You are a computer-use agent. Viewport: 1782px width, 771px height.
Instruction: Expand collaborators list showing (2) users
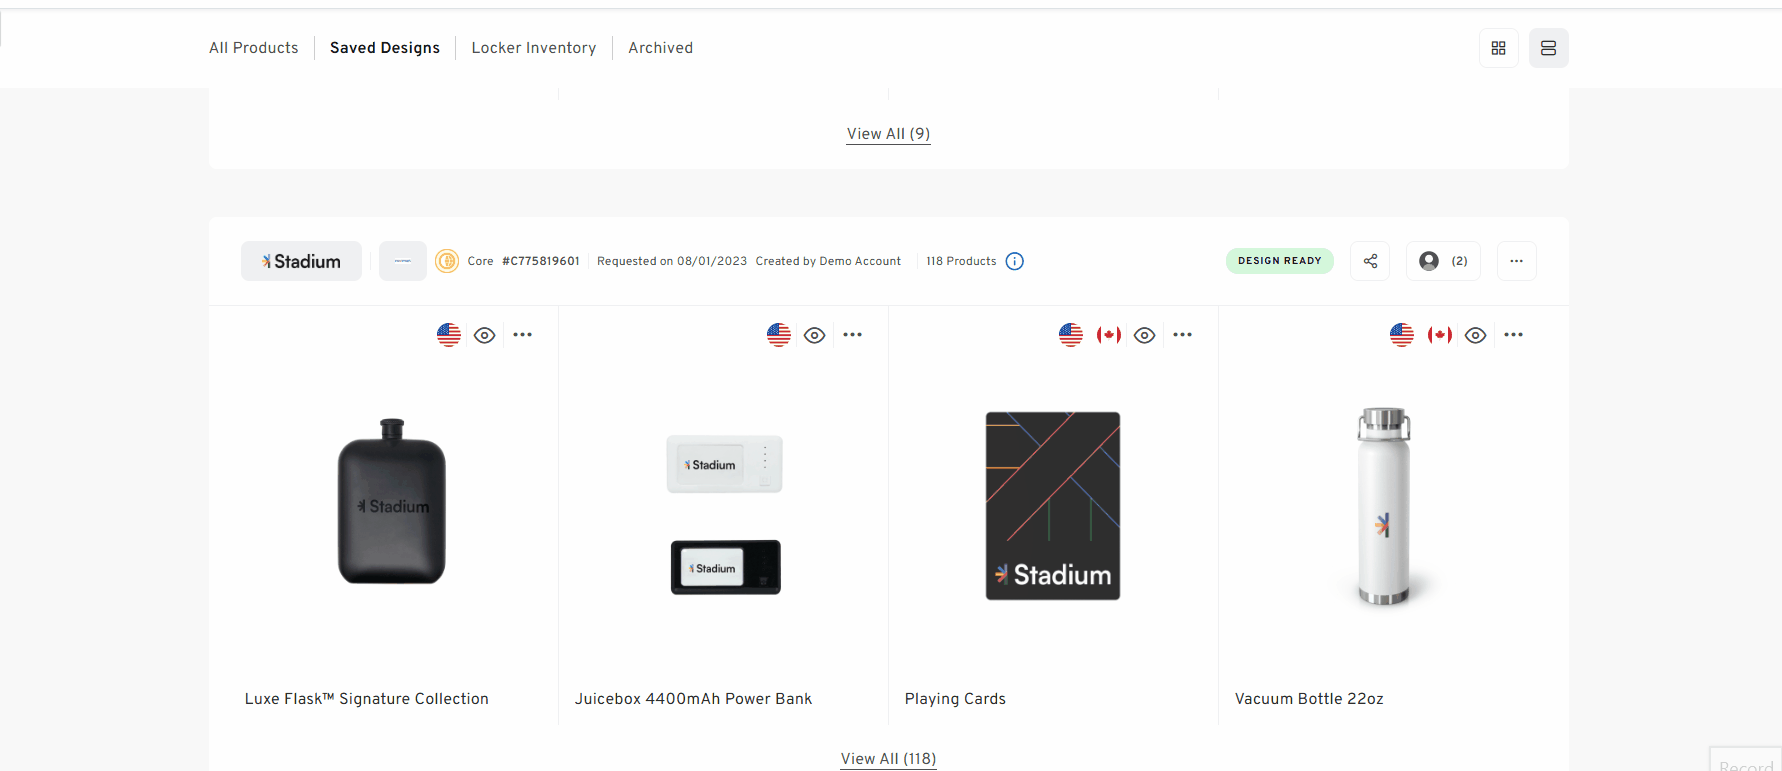[1443, 261]
